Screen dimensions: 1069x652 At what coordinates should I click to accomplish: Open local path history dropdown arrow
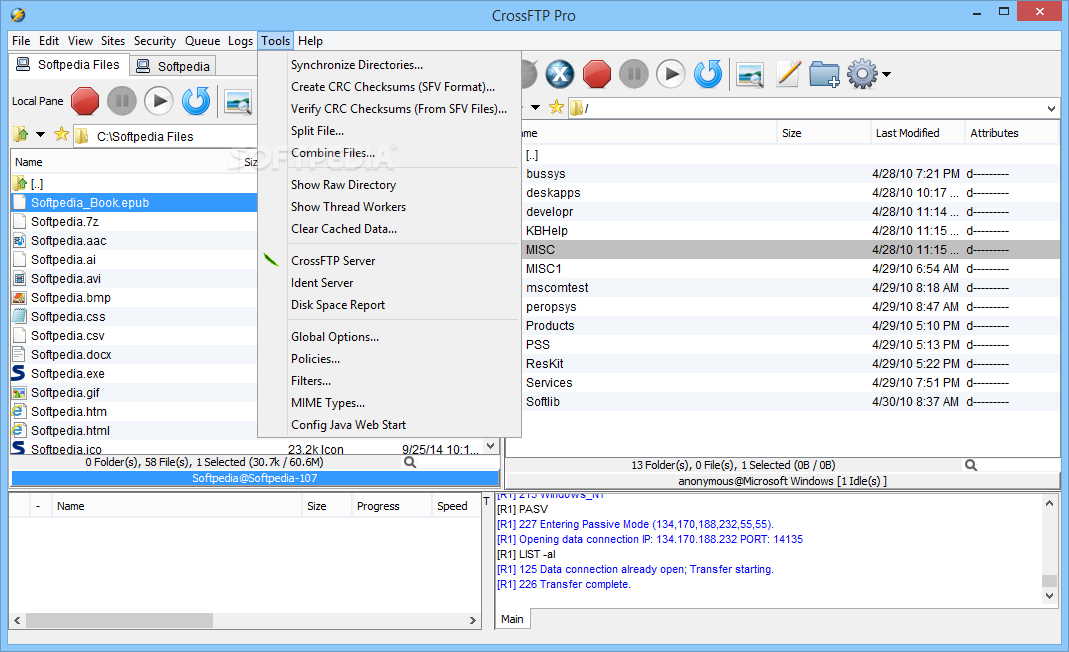point(40,134)
